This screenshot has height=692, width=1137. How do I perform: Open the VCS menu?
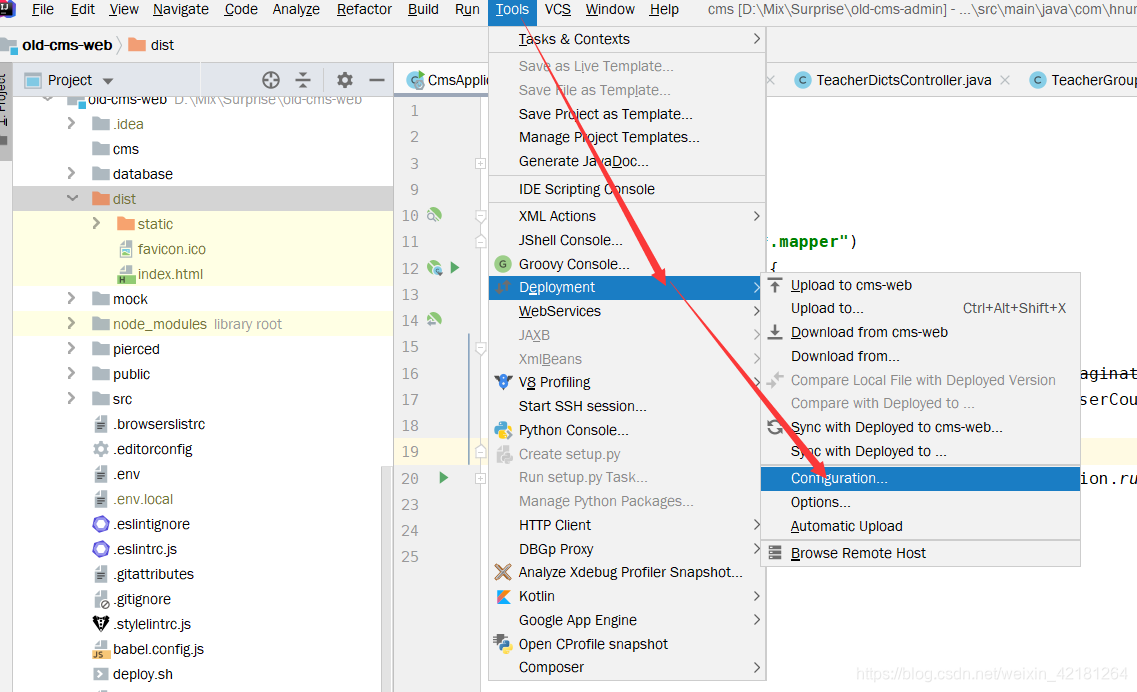click(x=558, y=9)
